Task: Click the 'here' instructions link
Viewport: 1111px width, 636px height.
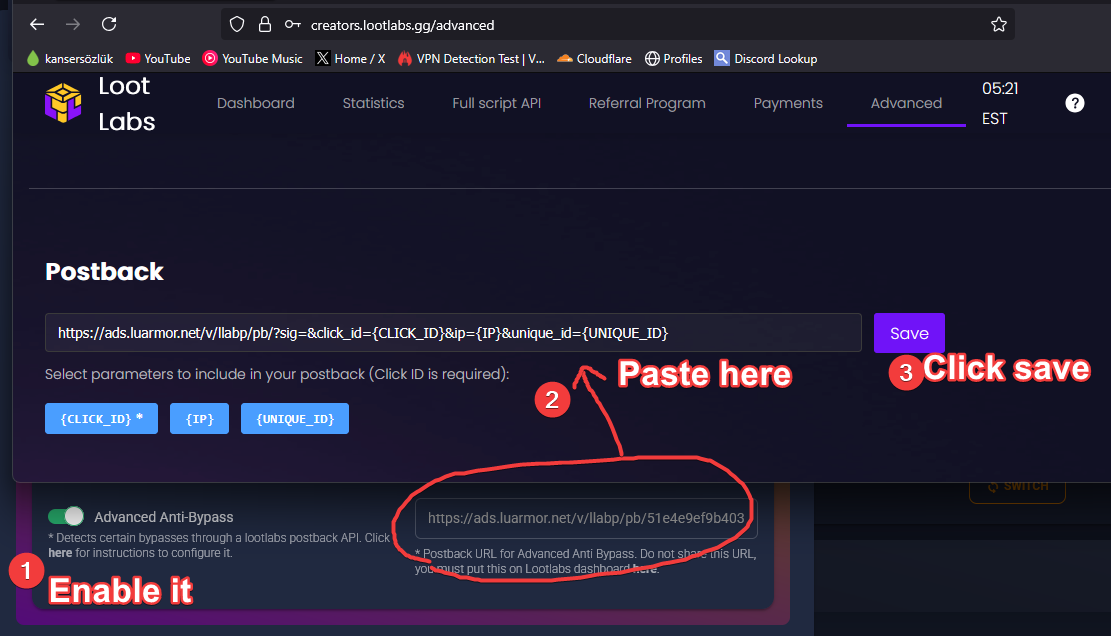Action: [x=60, y=553]
